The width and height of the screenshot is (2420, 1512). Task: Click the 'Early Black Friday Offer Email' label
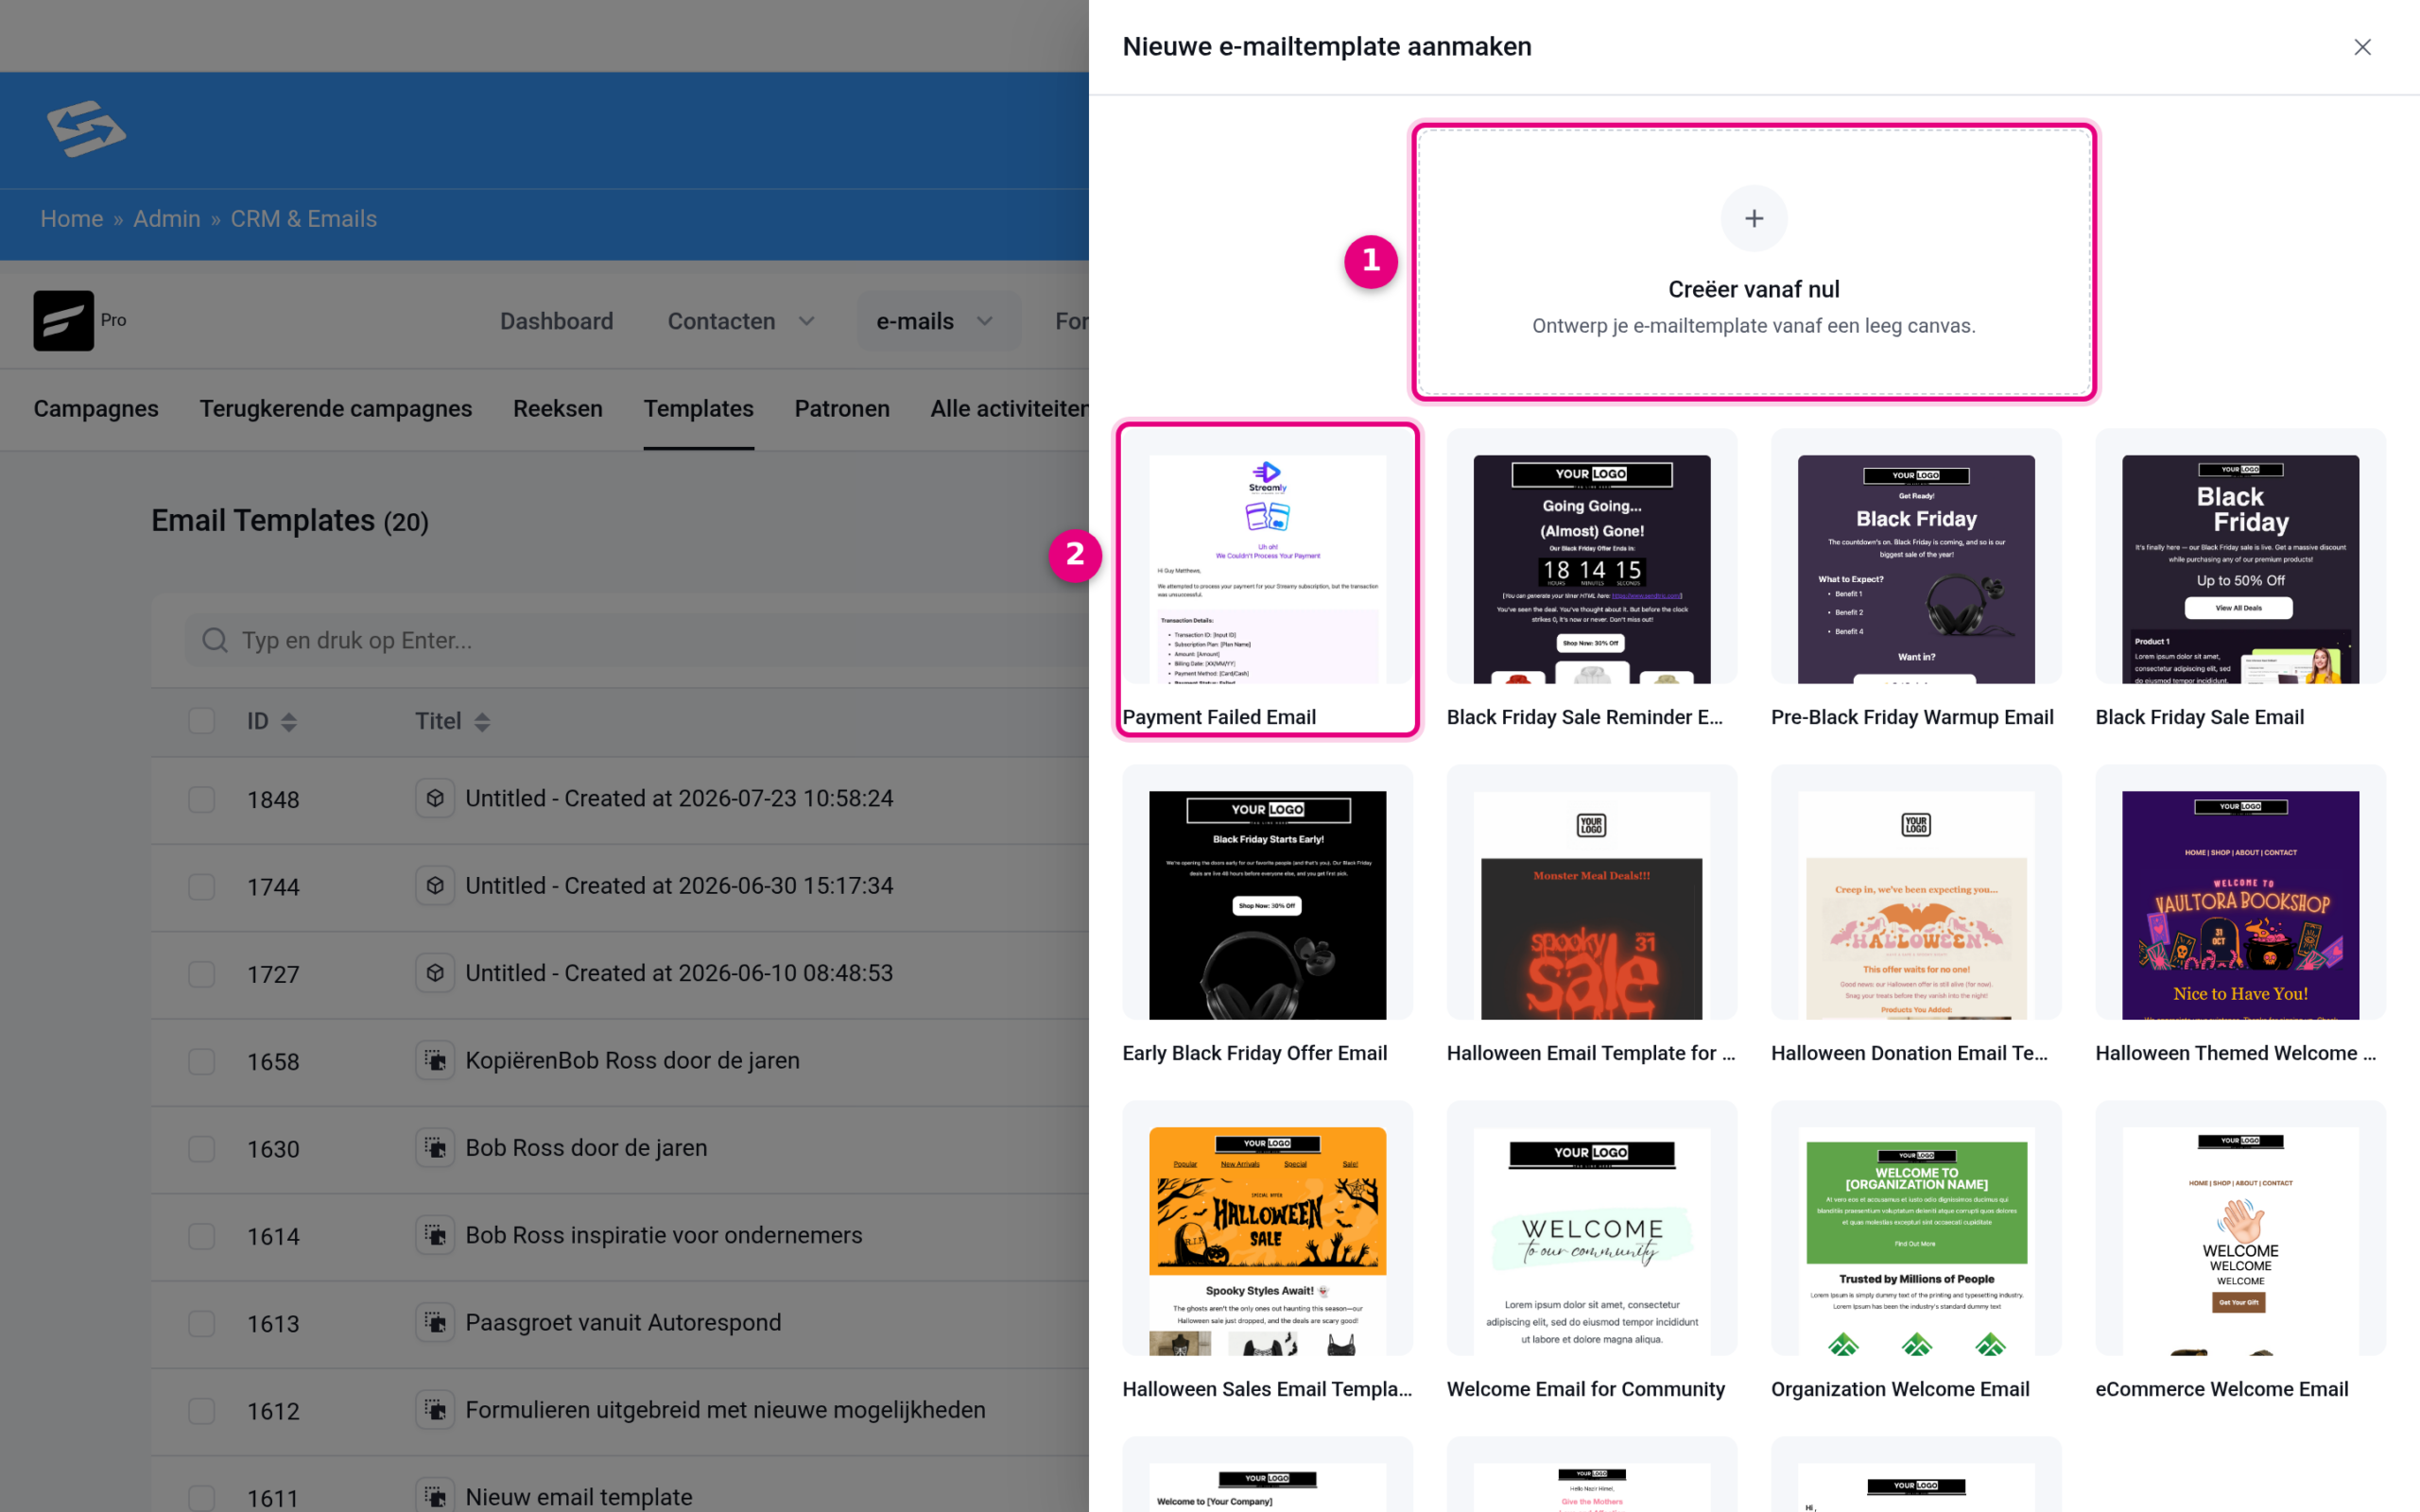point(1254,1053)
